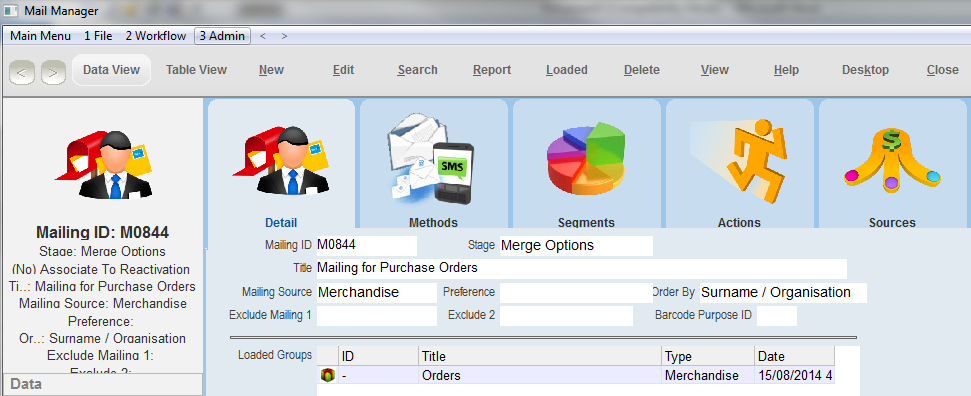Click the Edit toolbar button
971x396 pixels.
pos(343,70)
